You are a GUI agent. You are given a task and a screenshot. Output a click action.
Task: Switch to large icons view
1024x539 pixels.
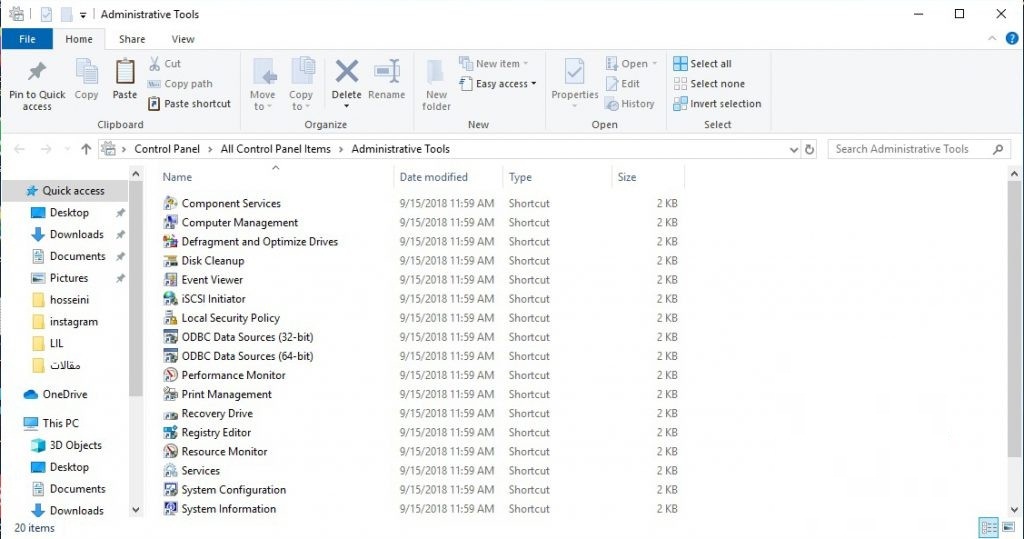pos(1008,528)
